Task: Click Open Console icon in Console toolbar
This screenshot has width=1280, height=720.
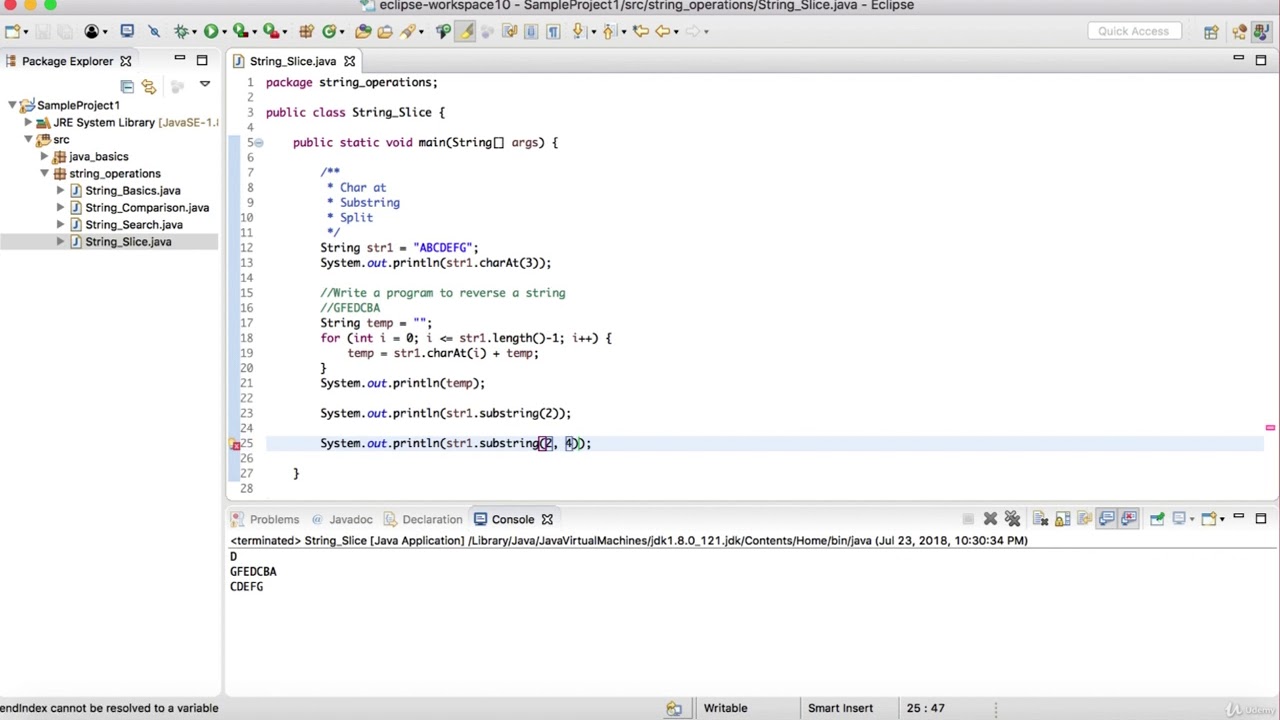Action: (x=1209, y=519)
